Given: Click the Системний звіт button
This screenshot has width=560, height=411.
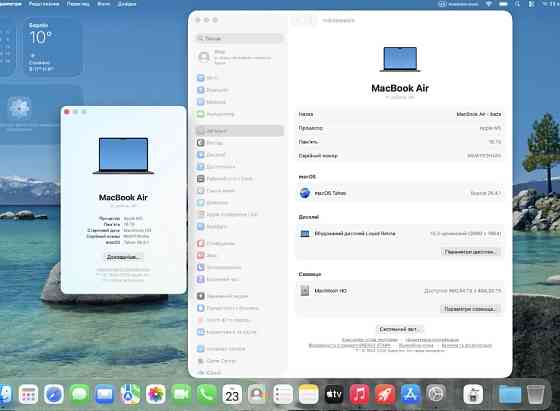Looking at the screenshot, I should point(399,329).
